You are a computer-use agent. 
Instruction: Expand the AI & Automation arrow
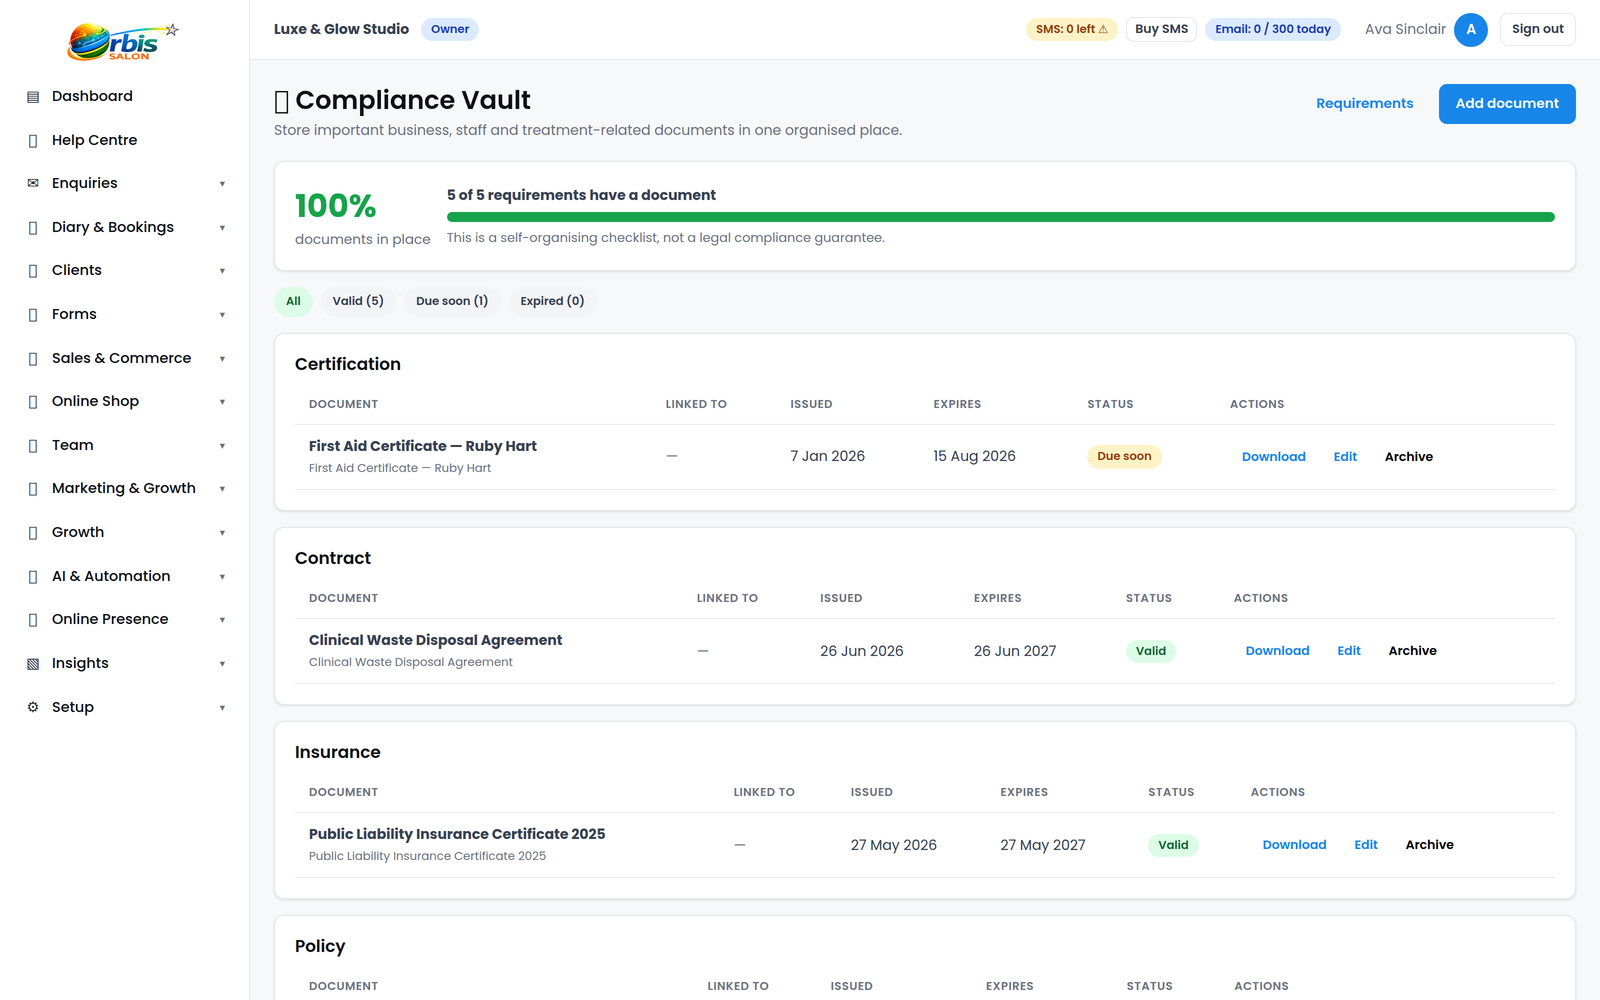pyautogui.click(x=222, y=577)
